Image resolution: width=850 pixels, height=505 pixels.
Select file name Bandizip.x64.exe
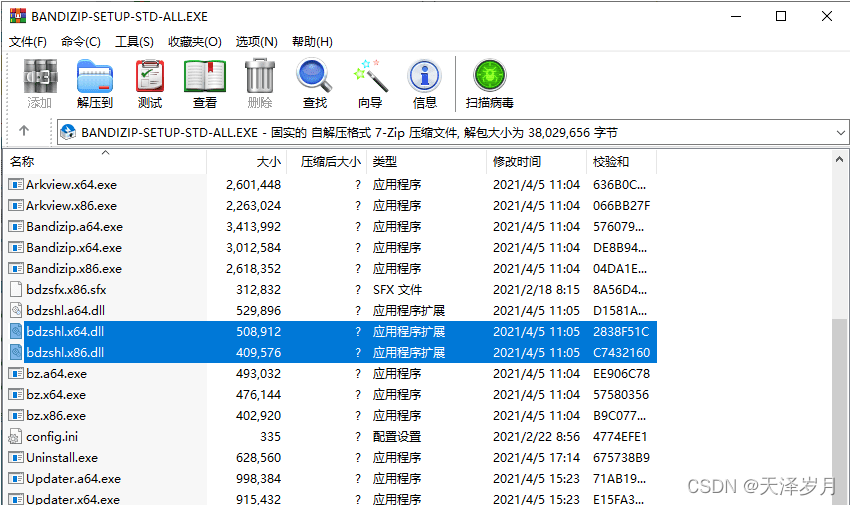(x=74, y=248)
